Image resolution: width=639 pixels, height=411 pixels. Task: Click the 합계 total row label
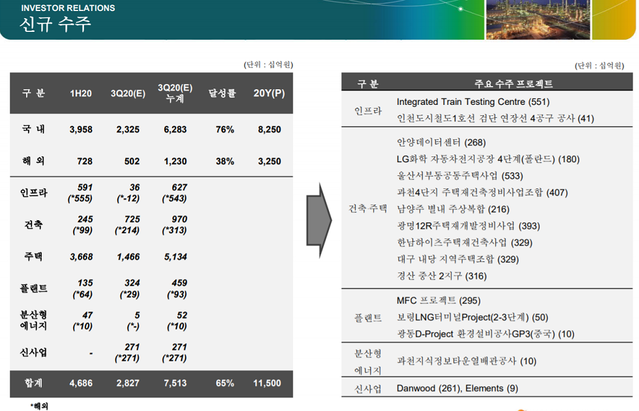33,382
